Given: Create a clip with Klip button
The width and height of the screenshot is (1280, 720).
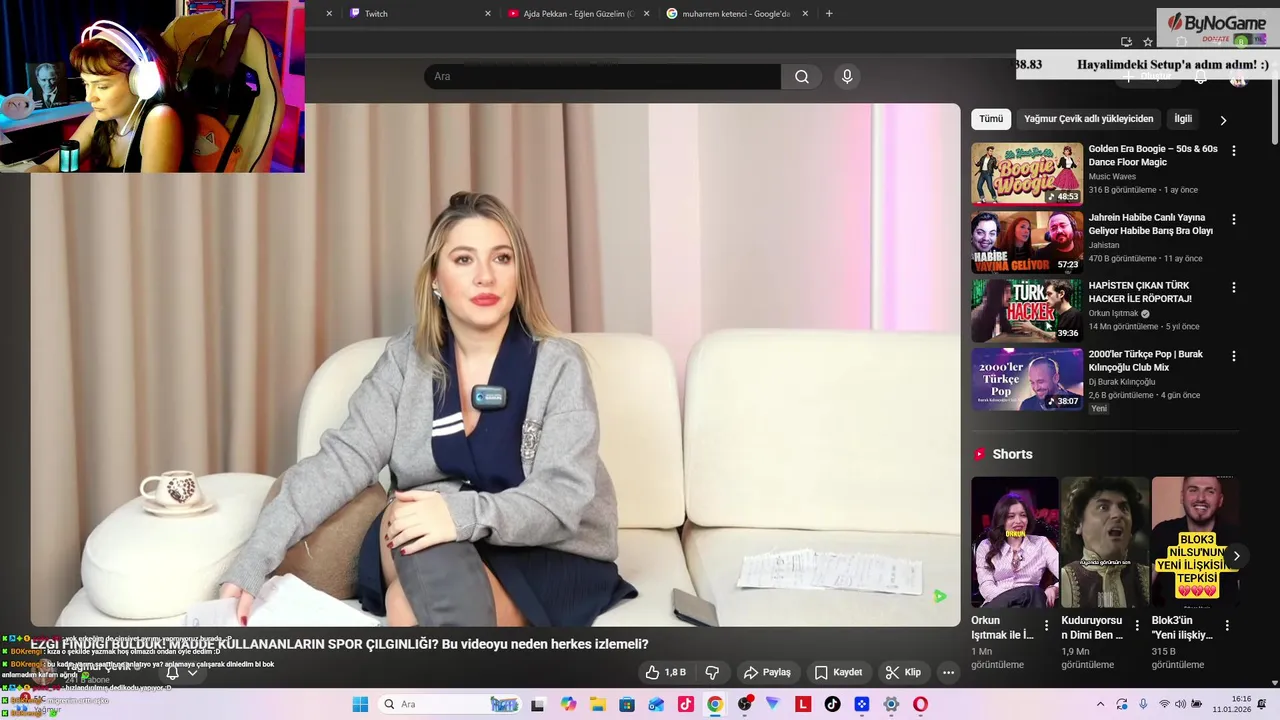Looking at the screenshot, I should [x=903, y=672].
